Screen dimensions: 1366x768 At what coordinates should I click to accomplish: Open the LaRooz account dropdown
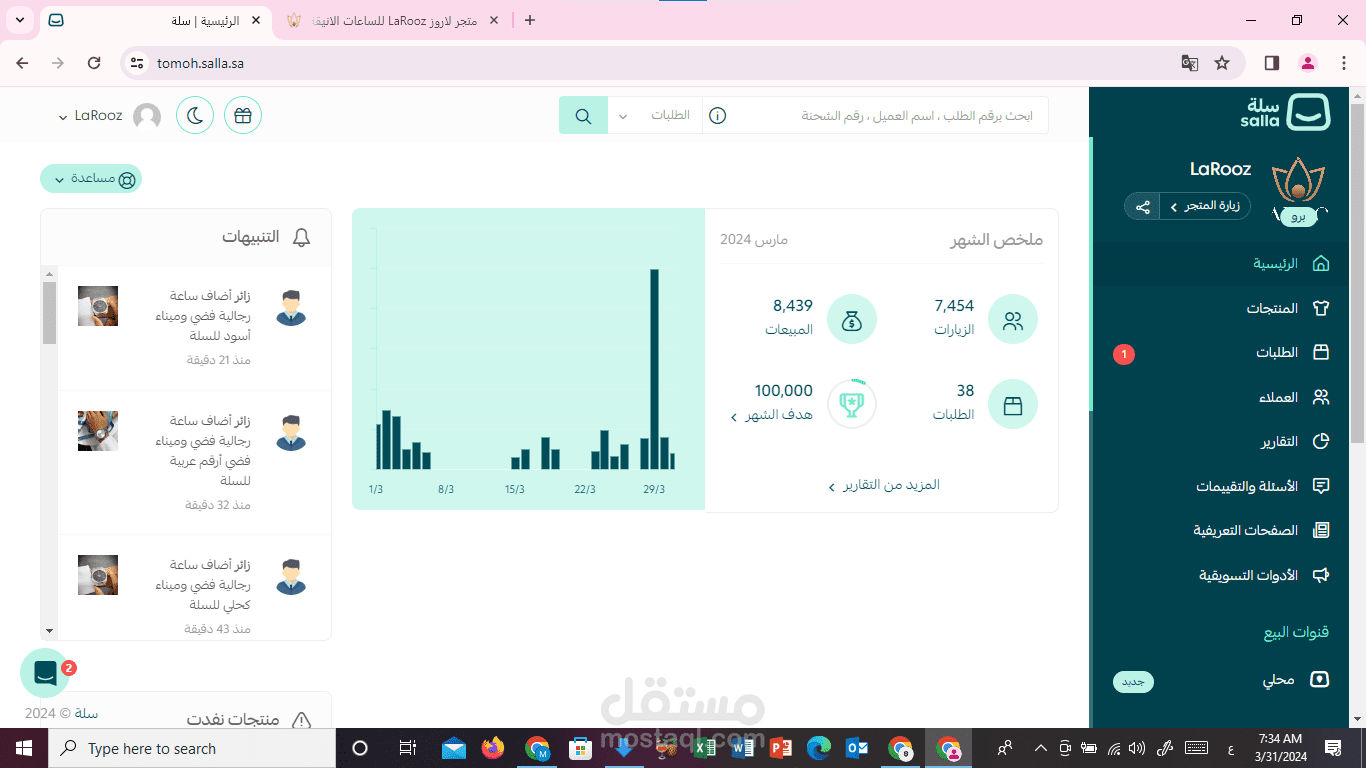(x=92, y=116)
